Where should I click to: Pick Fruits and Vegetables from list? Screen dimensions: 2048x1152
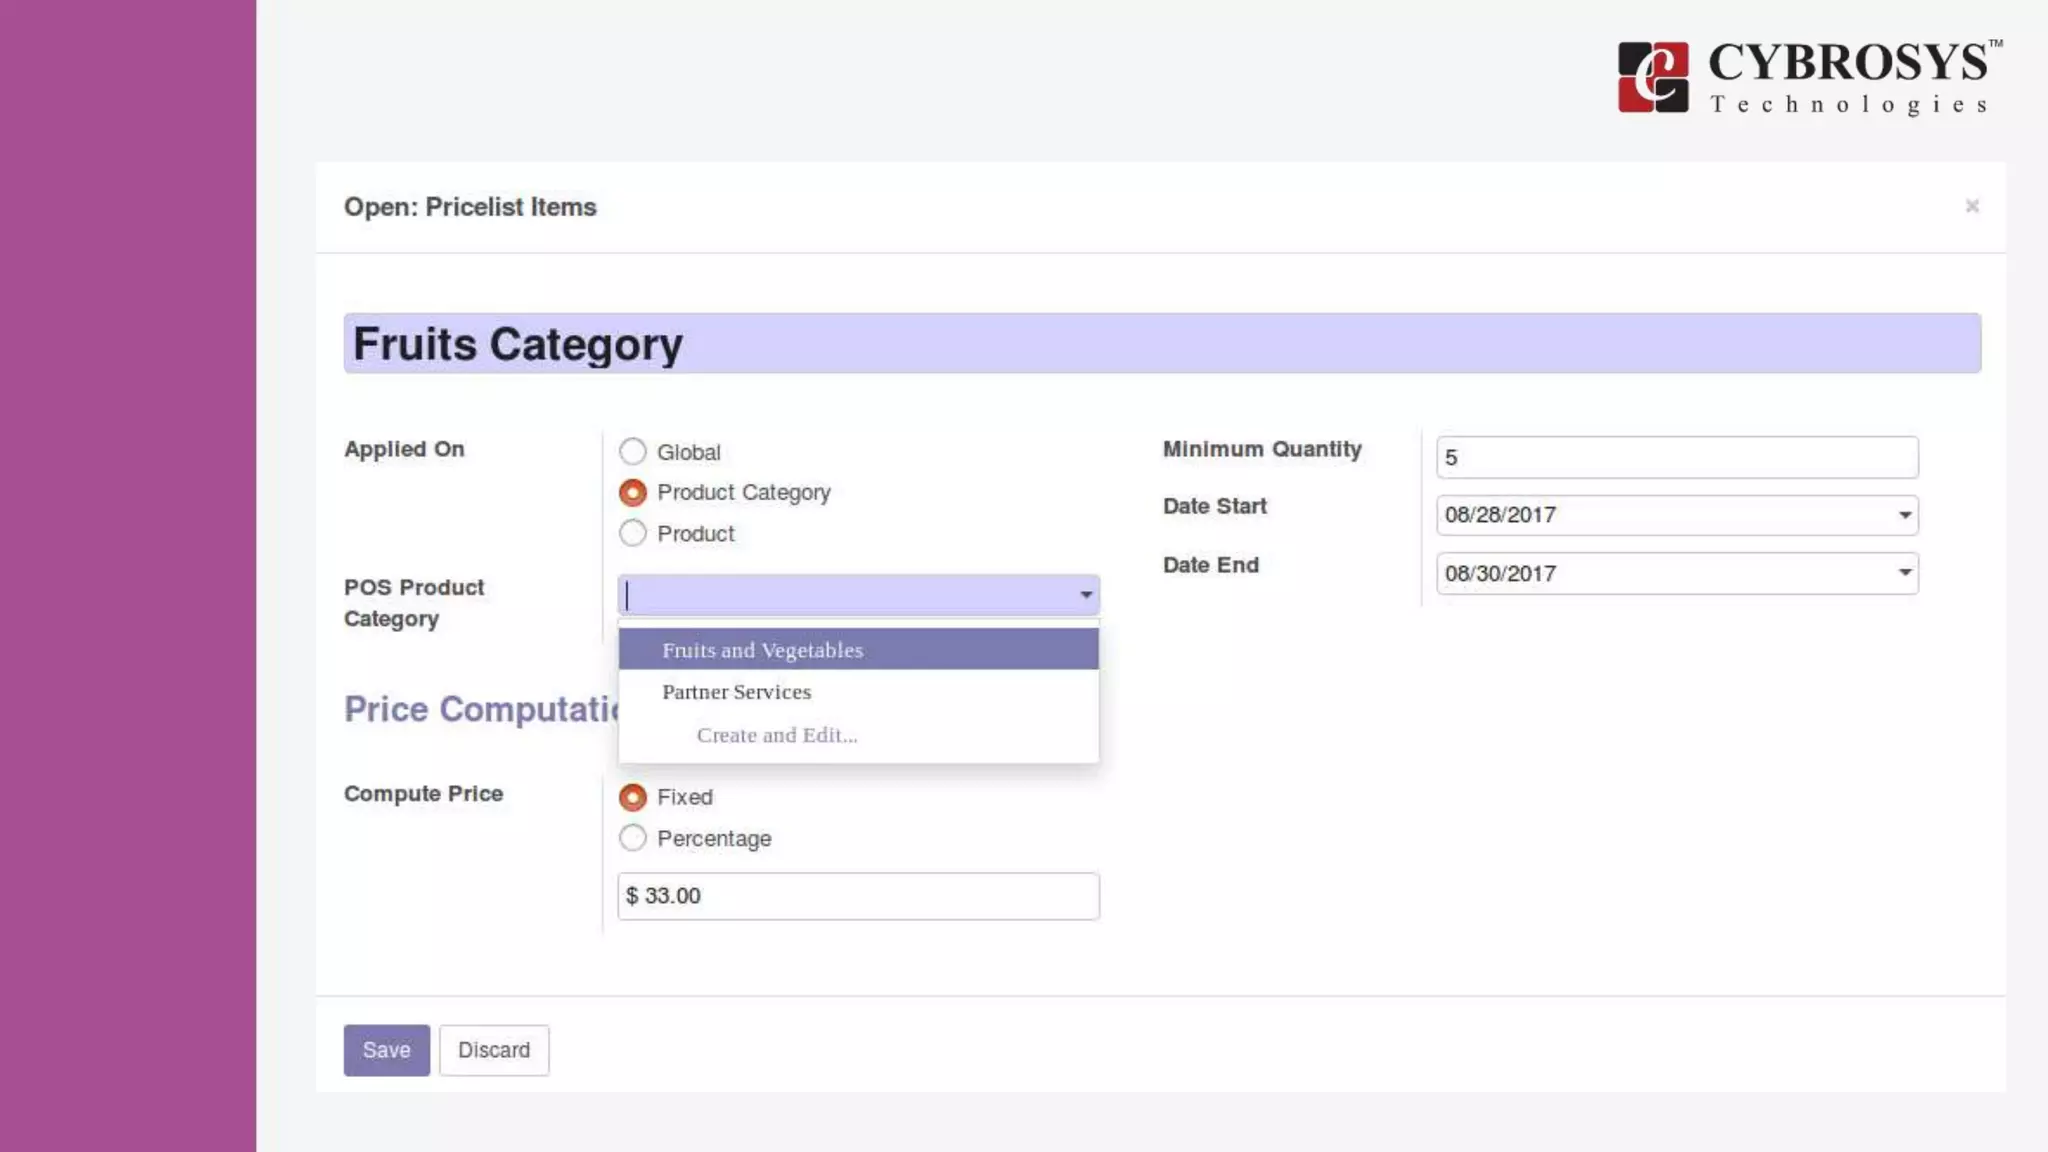point(762,650)
